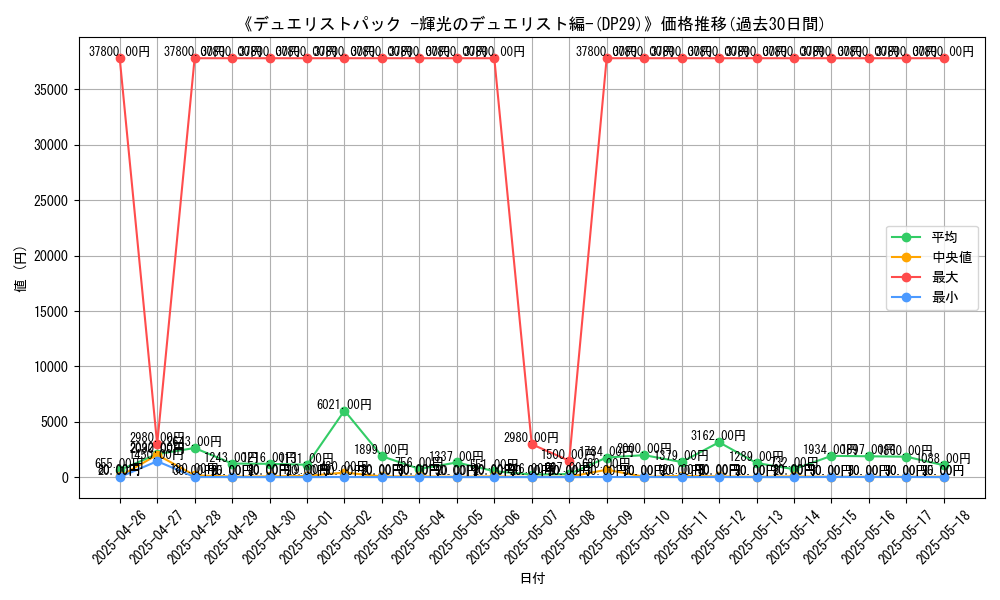Click the 1379.00円 data label

(x=681, y=455)
